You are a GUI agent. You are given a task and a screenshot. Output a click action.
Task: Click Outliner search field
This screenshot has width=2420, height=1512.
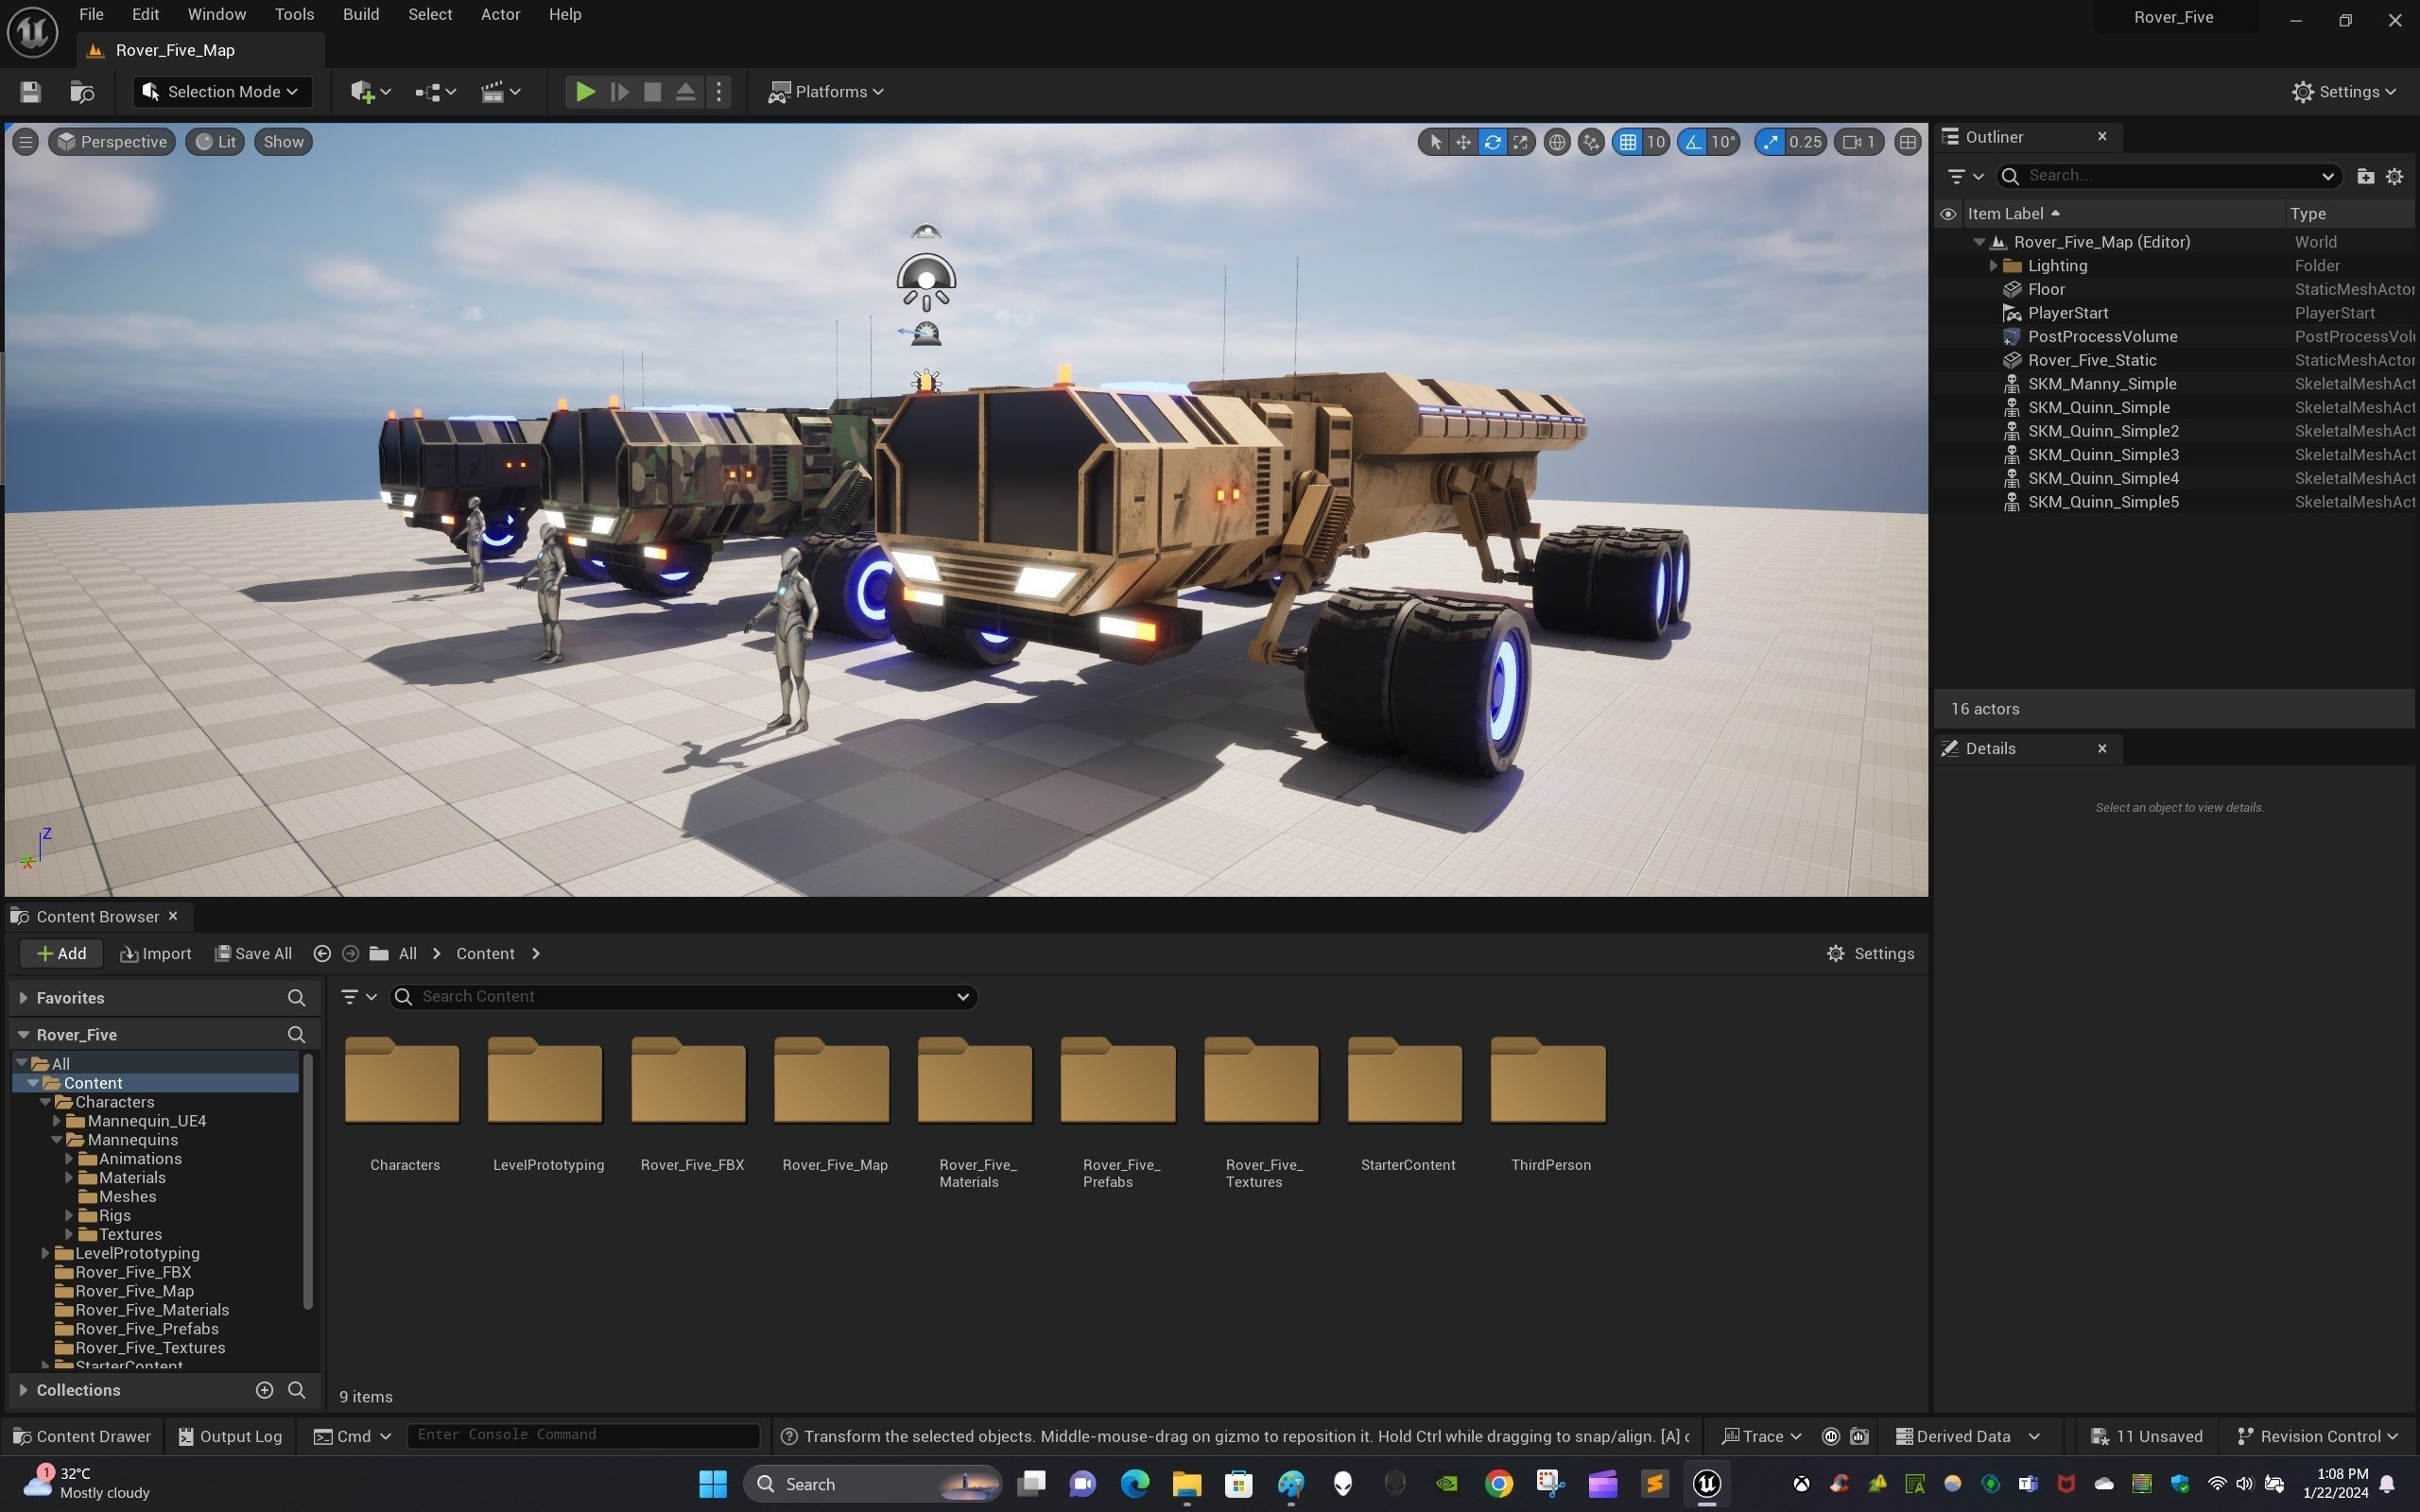click(2168, 176)
